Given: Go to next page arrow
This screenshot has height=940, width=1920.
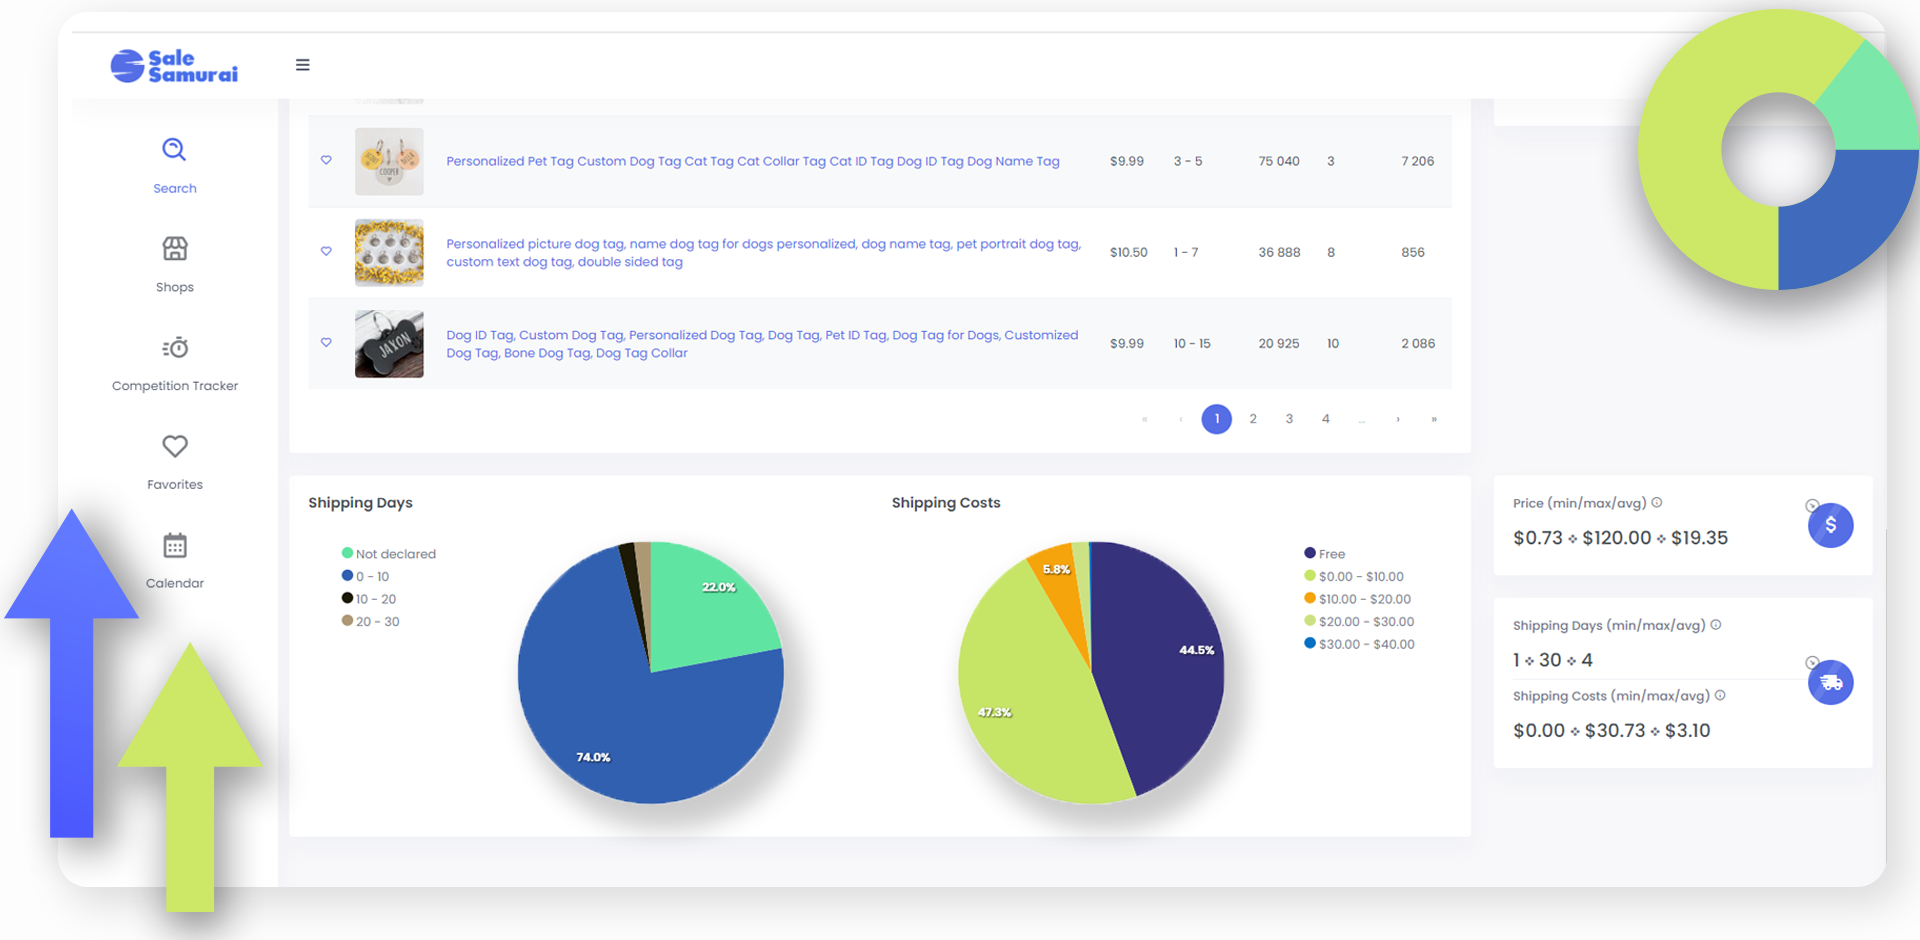Looking at the screenshot, I should [x=1398, y=419].
